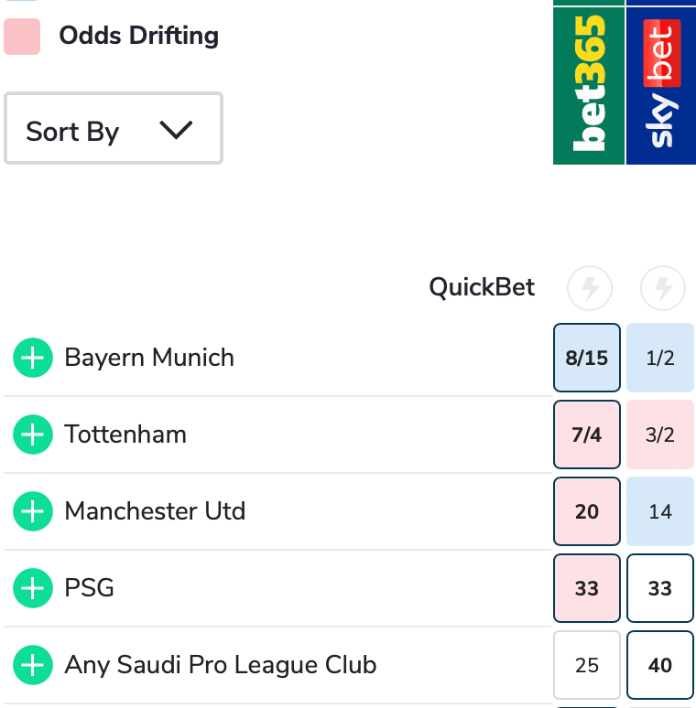Add Tottenham using green plus icon

tap(32, 435)
